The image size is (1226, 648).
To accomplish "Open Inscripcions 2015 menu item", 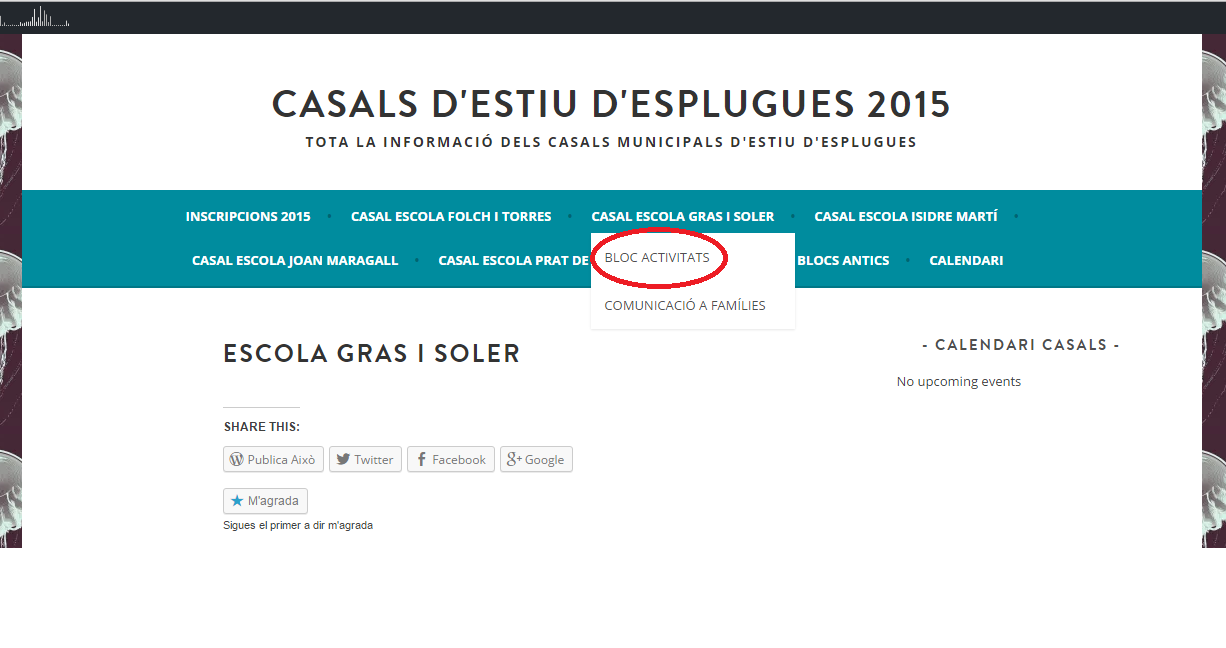I will click(248, 217).
